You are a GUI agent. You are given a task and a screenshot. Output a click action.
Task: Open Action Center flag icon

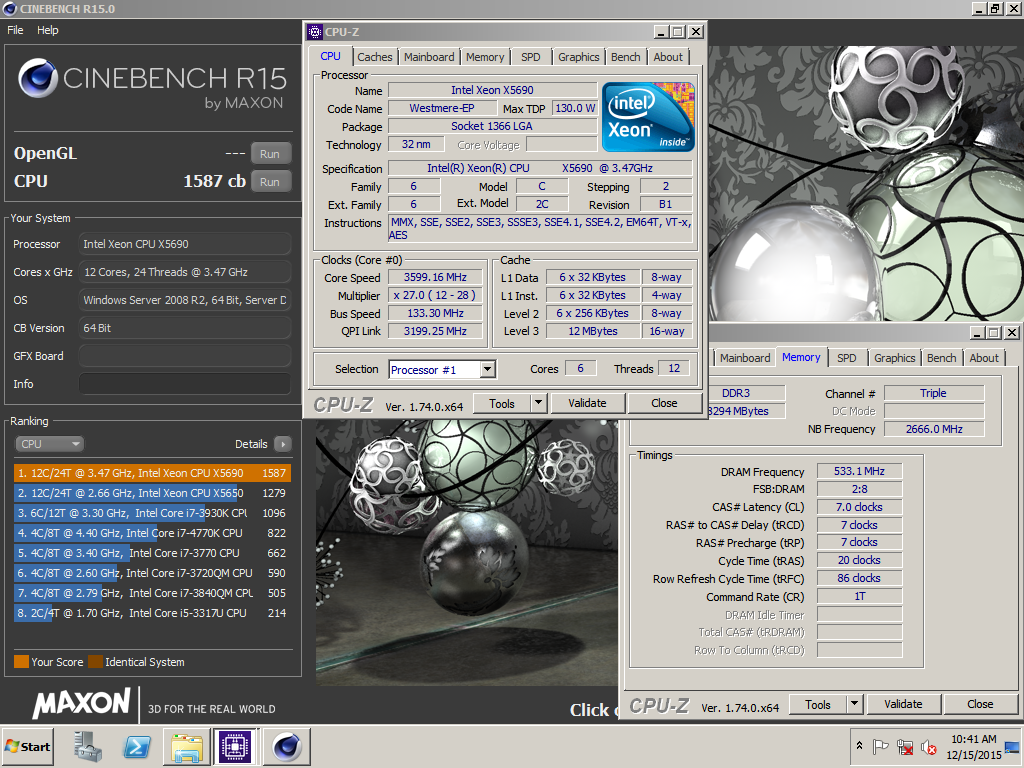pyautogui.click(x=880, y=746)
